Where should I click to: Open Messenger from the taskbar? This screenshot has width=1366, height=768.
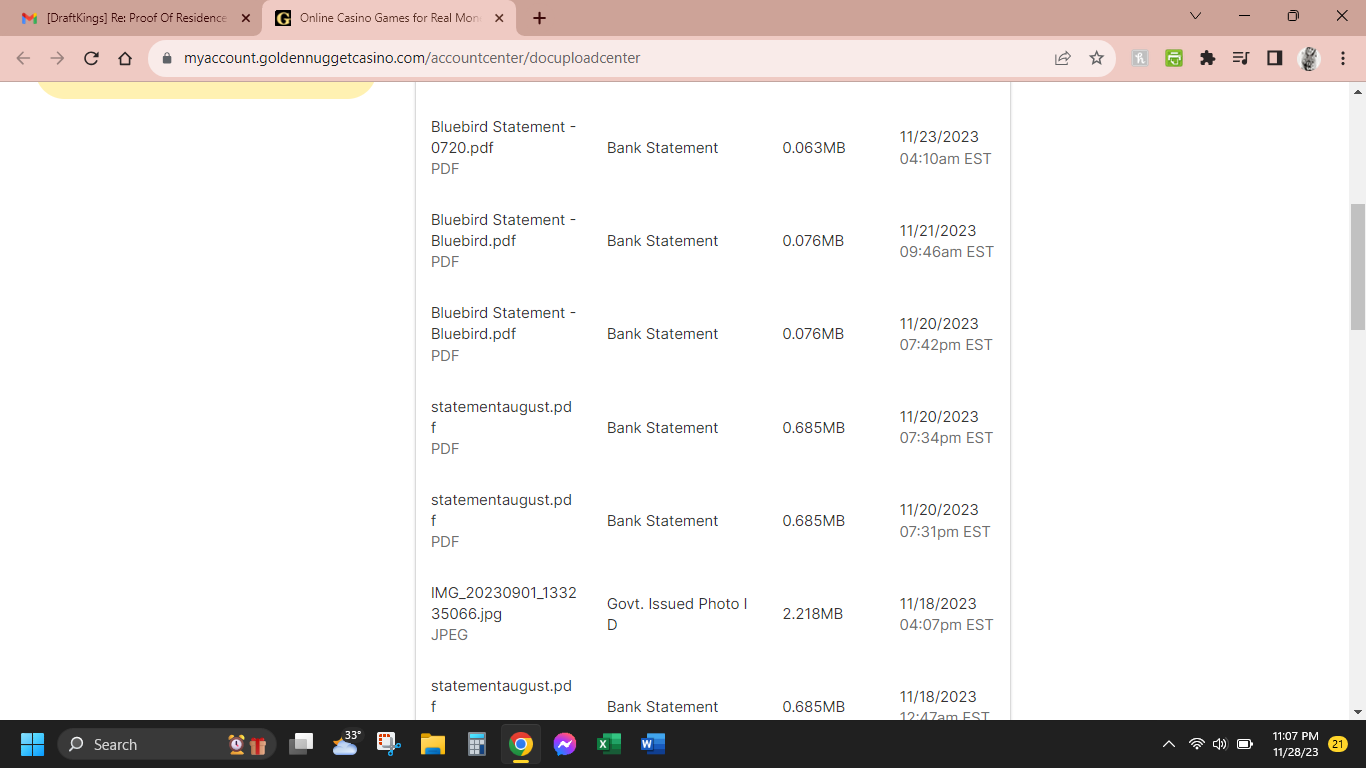pos(564,744)
